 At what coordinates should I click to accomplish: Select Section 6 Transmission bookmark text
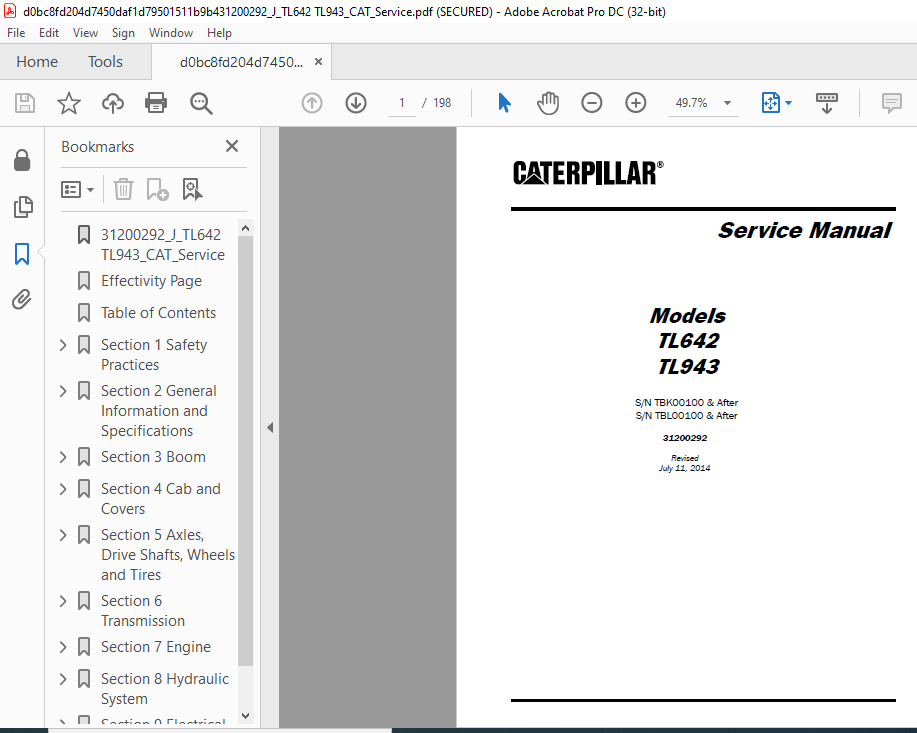pos(143,611)
